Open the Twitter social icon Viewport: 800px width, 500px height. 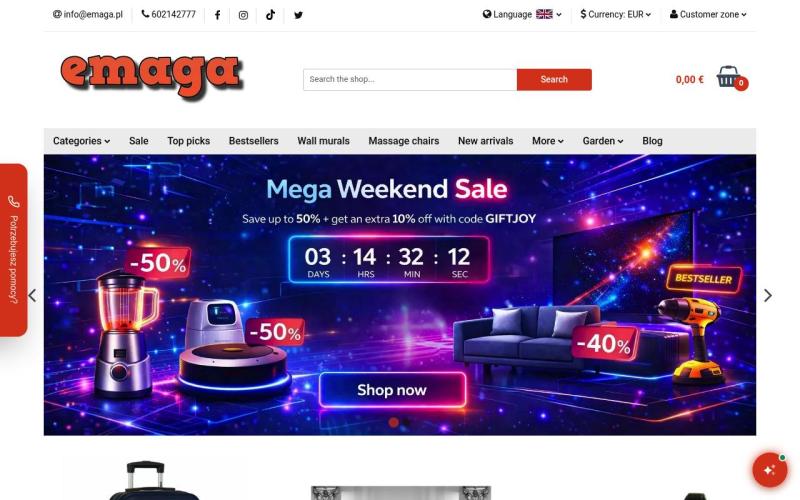pyautogui.click(x=298, y=15)
